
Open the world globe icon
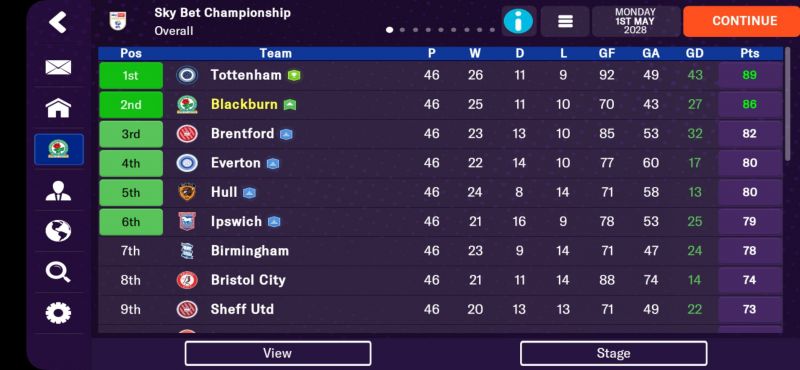(x=58, y=231)
